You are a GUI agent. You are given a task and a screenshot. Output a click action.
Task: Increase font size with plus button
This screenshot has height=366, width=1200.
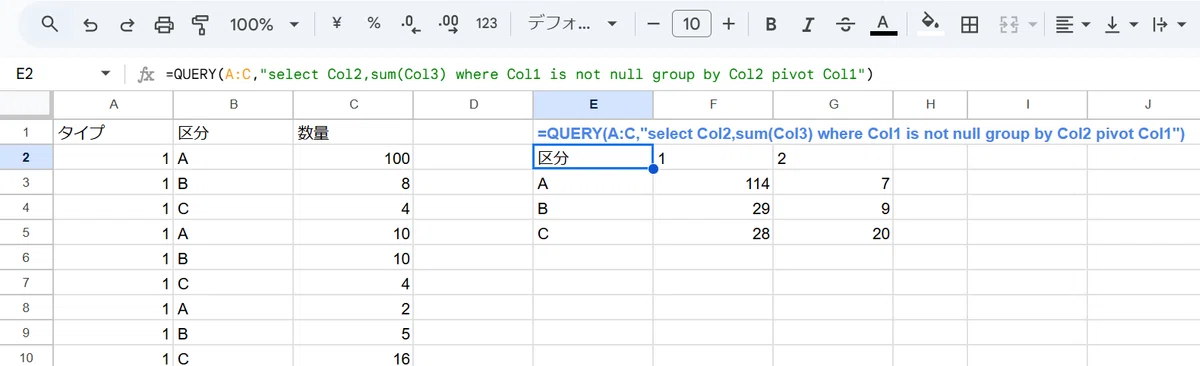[x=729, y=24]
